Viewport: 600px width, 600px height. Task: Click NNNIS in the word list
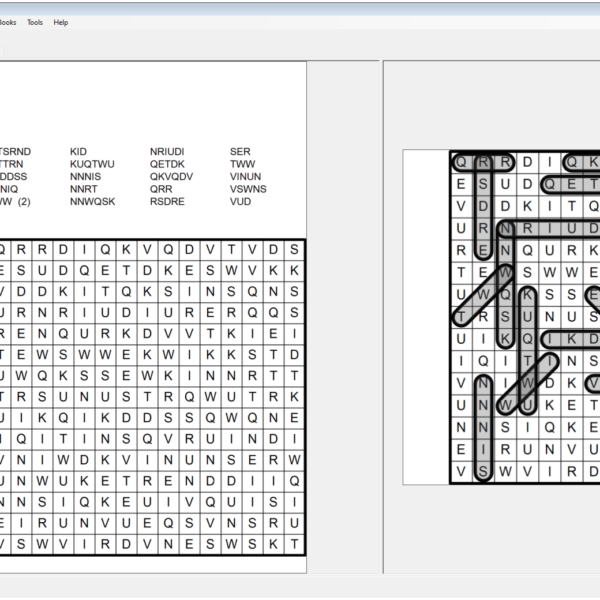(x=85, y=176)
